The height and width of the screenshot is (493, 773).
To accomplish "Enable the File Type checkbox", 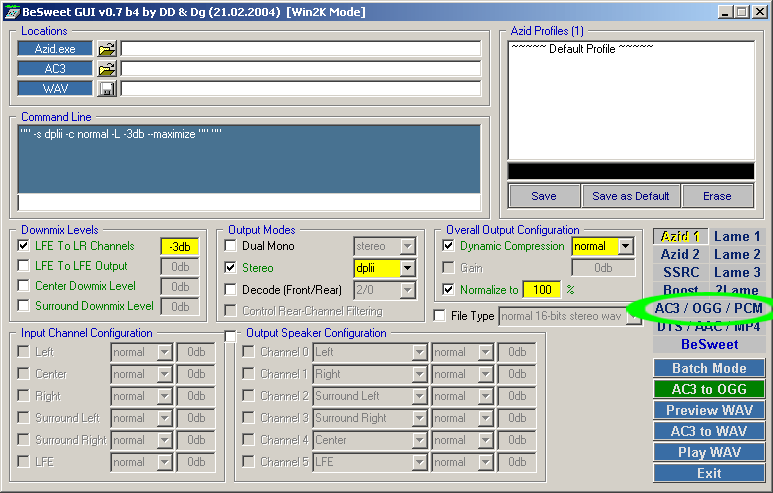I will [439, 316].
